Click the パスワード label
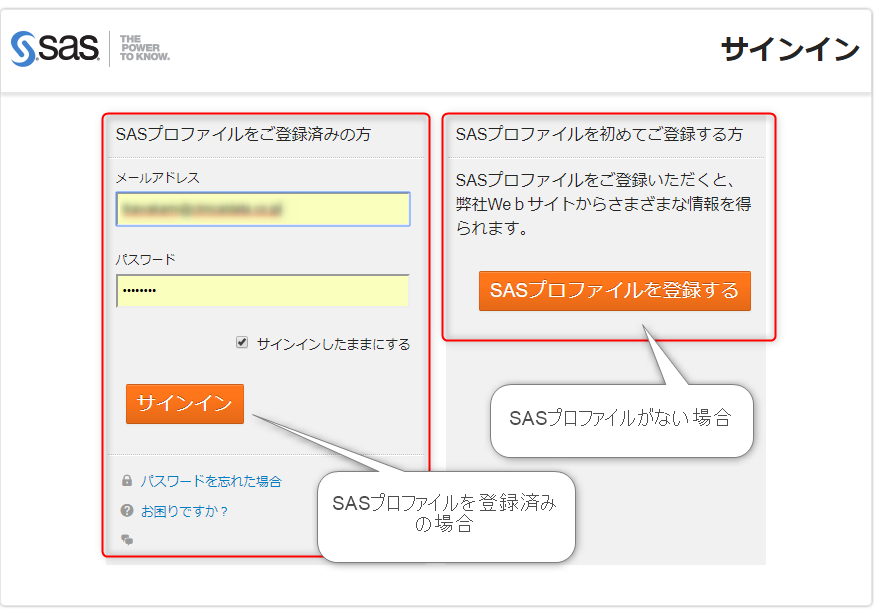Screen dimensions: 879x610 (x=145, y=259)
